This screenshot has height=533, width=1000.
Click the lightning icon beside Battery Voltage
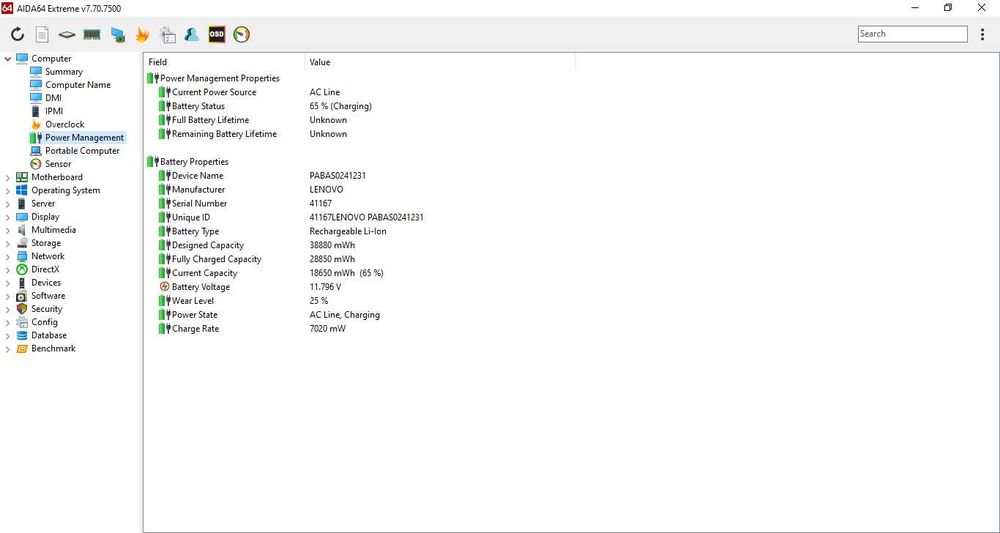tap(165, 287)
